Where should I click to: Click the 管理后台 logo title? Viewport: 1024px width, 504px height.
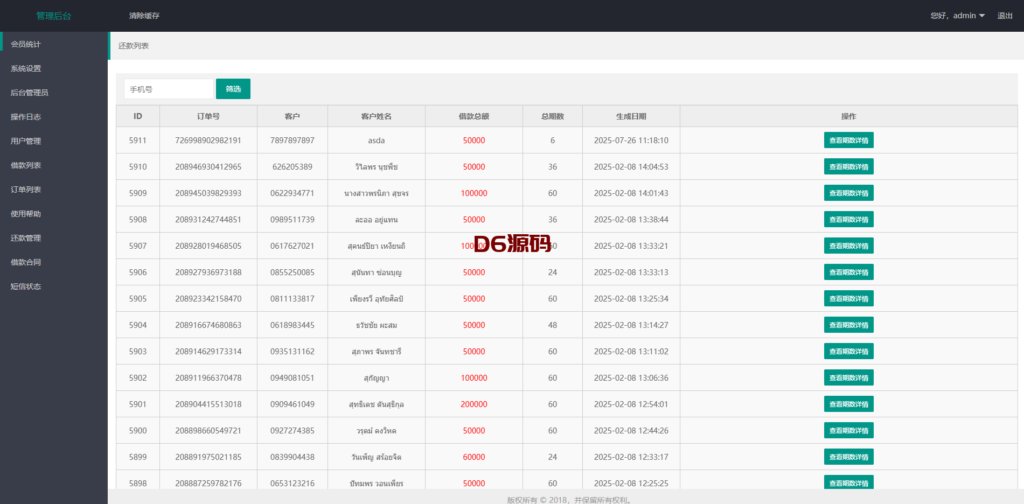click(x=53, y=16)
